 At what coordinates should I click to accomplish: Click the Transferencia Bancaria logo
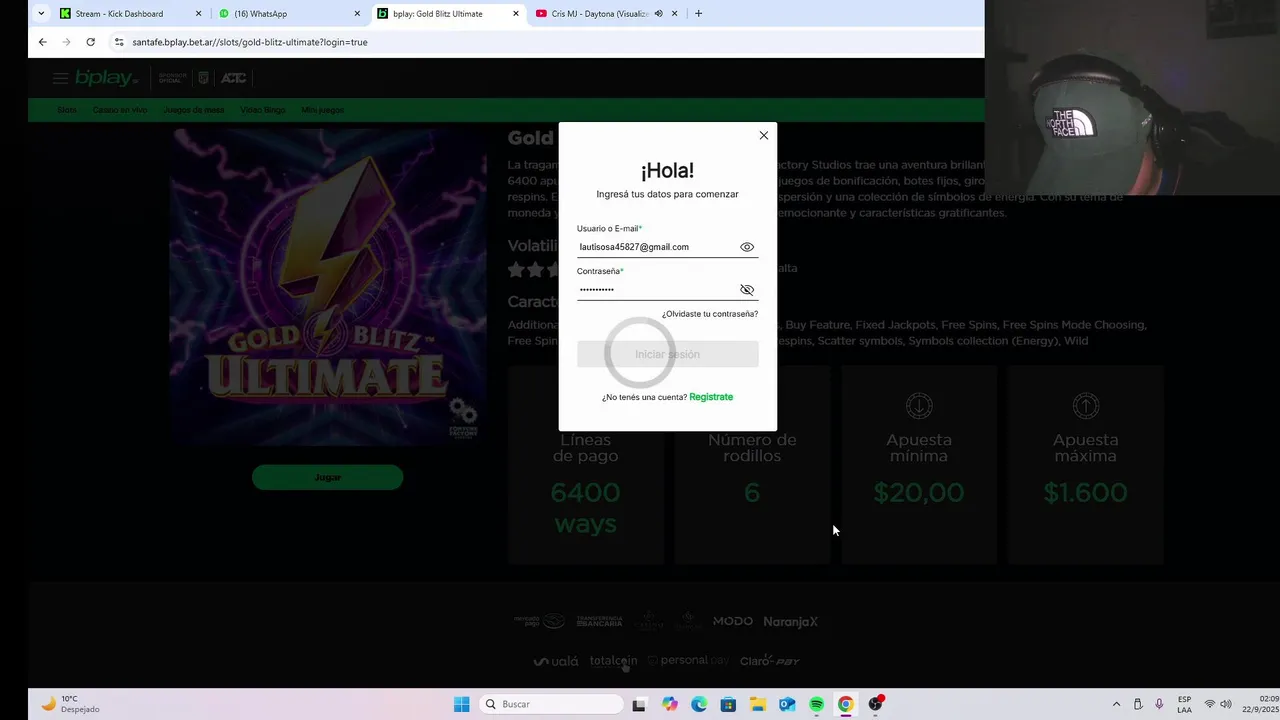click(599, 621)
